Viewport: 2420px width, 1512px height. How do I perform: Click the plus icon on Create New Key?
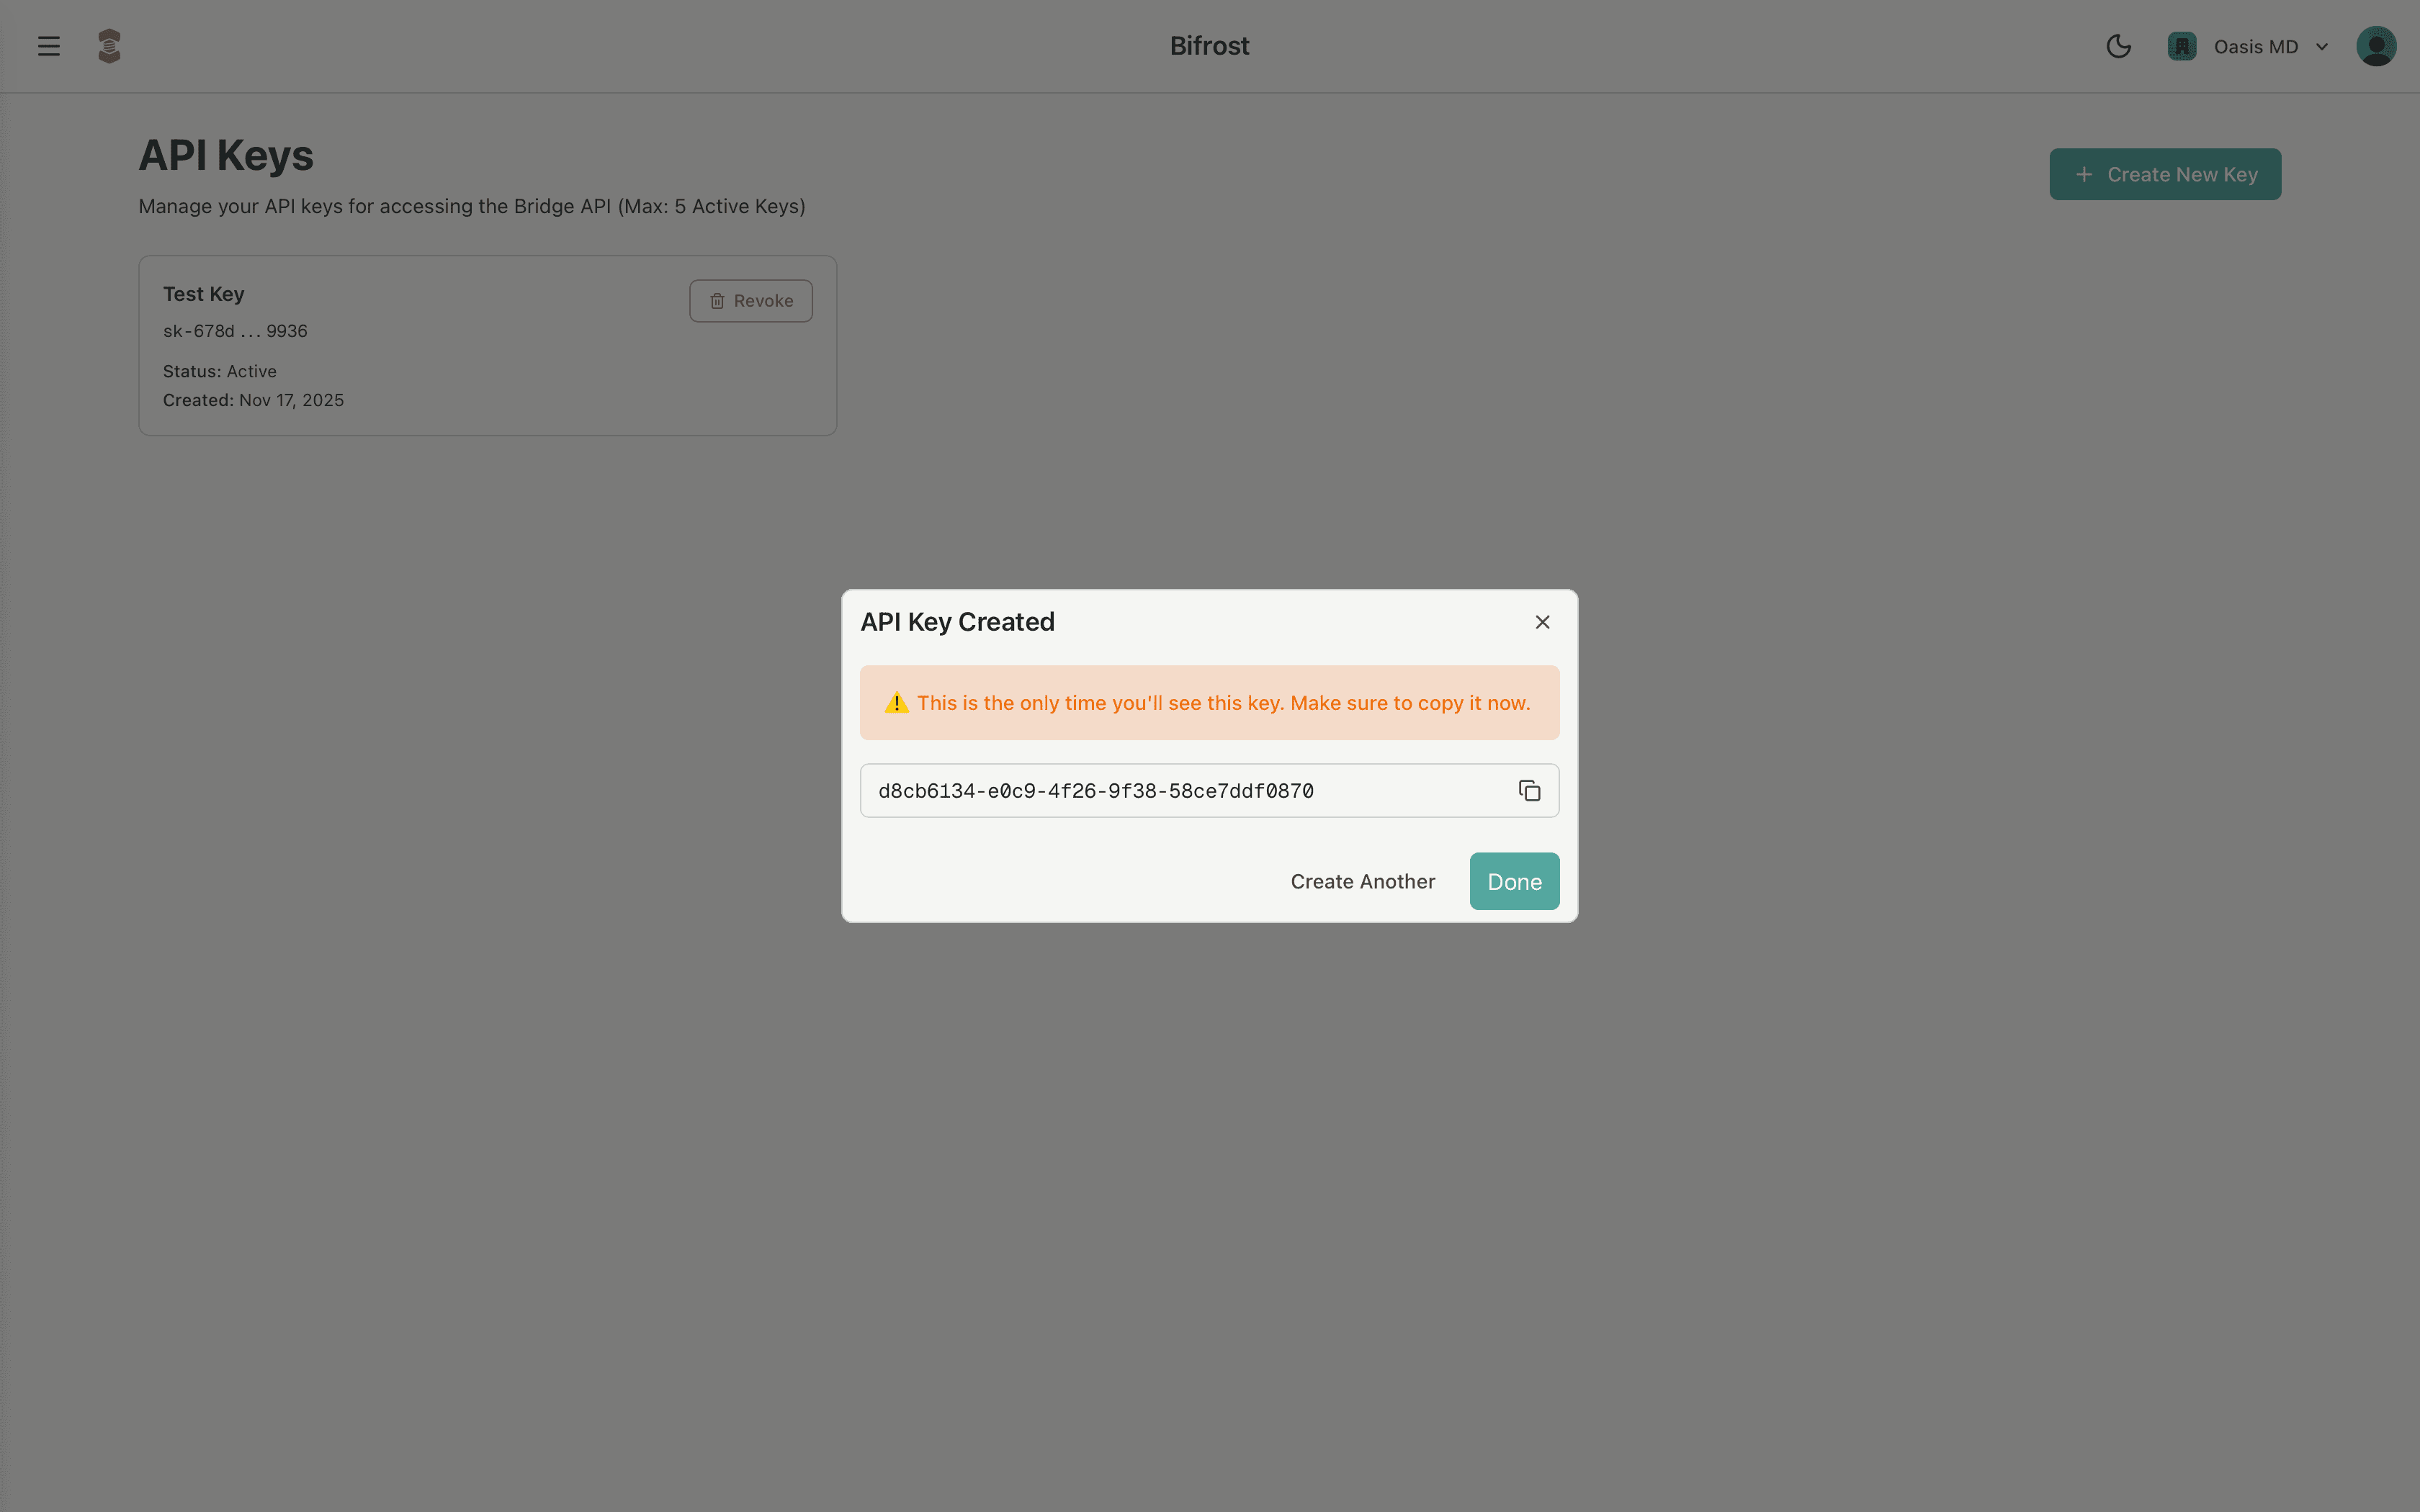click(2084, 174)
